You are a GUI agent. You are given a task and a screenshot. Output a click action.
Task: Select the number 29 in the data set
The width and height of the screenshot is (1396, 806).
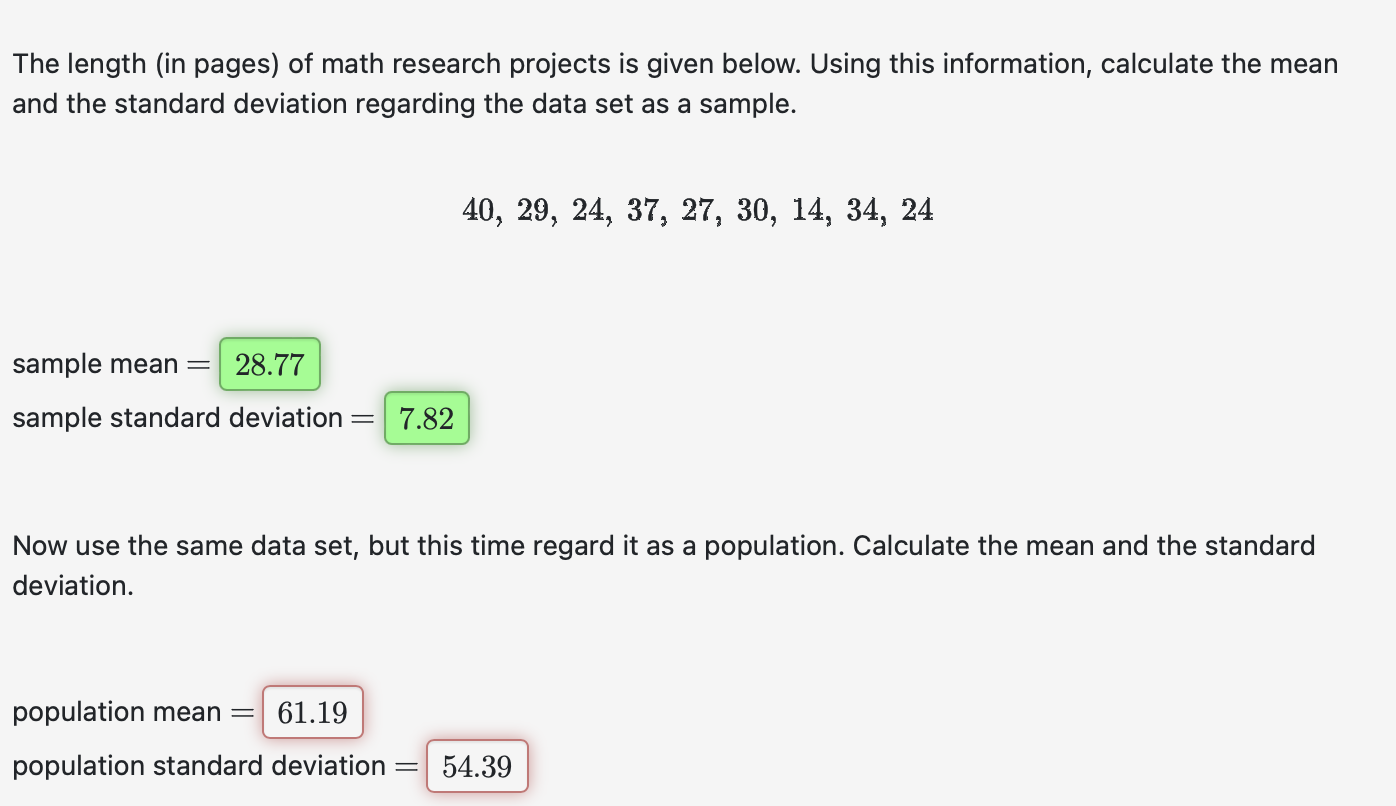click(535, 210)
